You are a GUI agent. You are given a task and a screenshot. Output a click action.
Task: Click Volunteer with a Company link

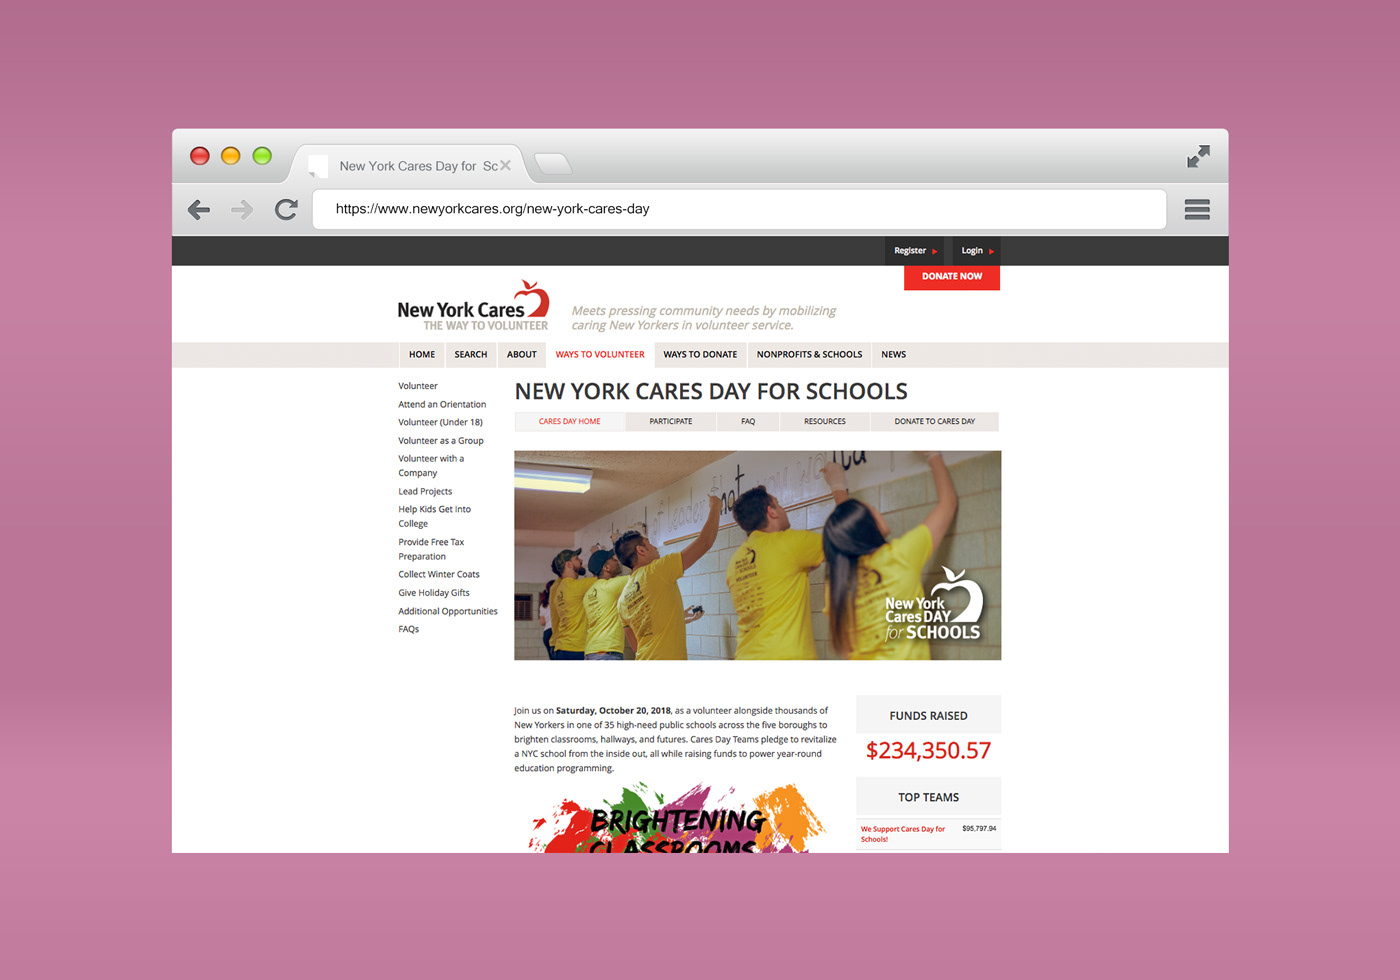click(x=431, y=466)
